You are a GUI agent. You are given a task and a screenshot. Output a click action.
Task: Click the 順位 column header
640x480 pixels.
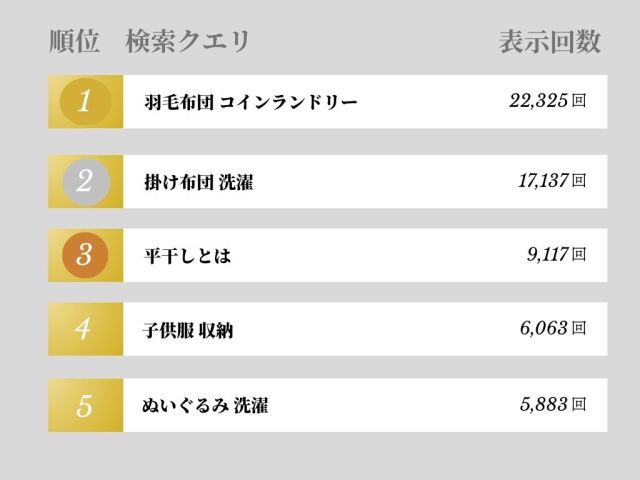coord(74,42)
